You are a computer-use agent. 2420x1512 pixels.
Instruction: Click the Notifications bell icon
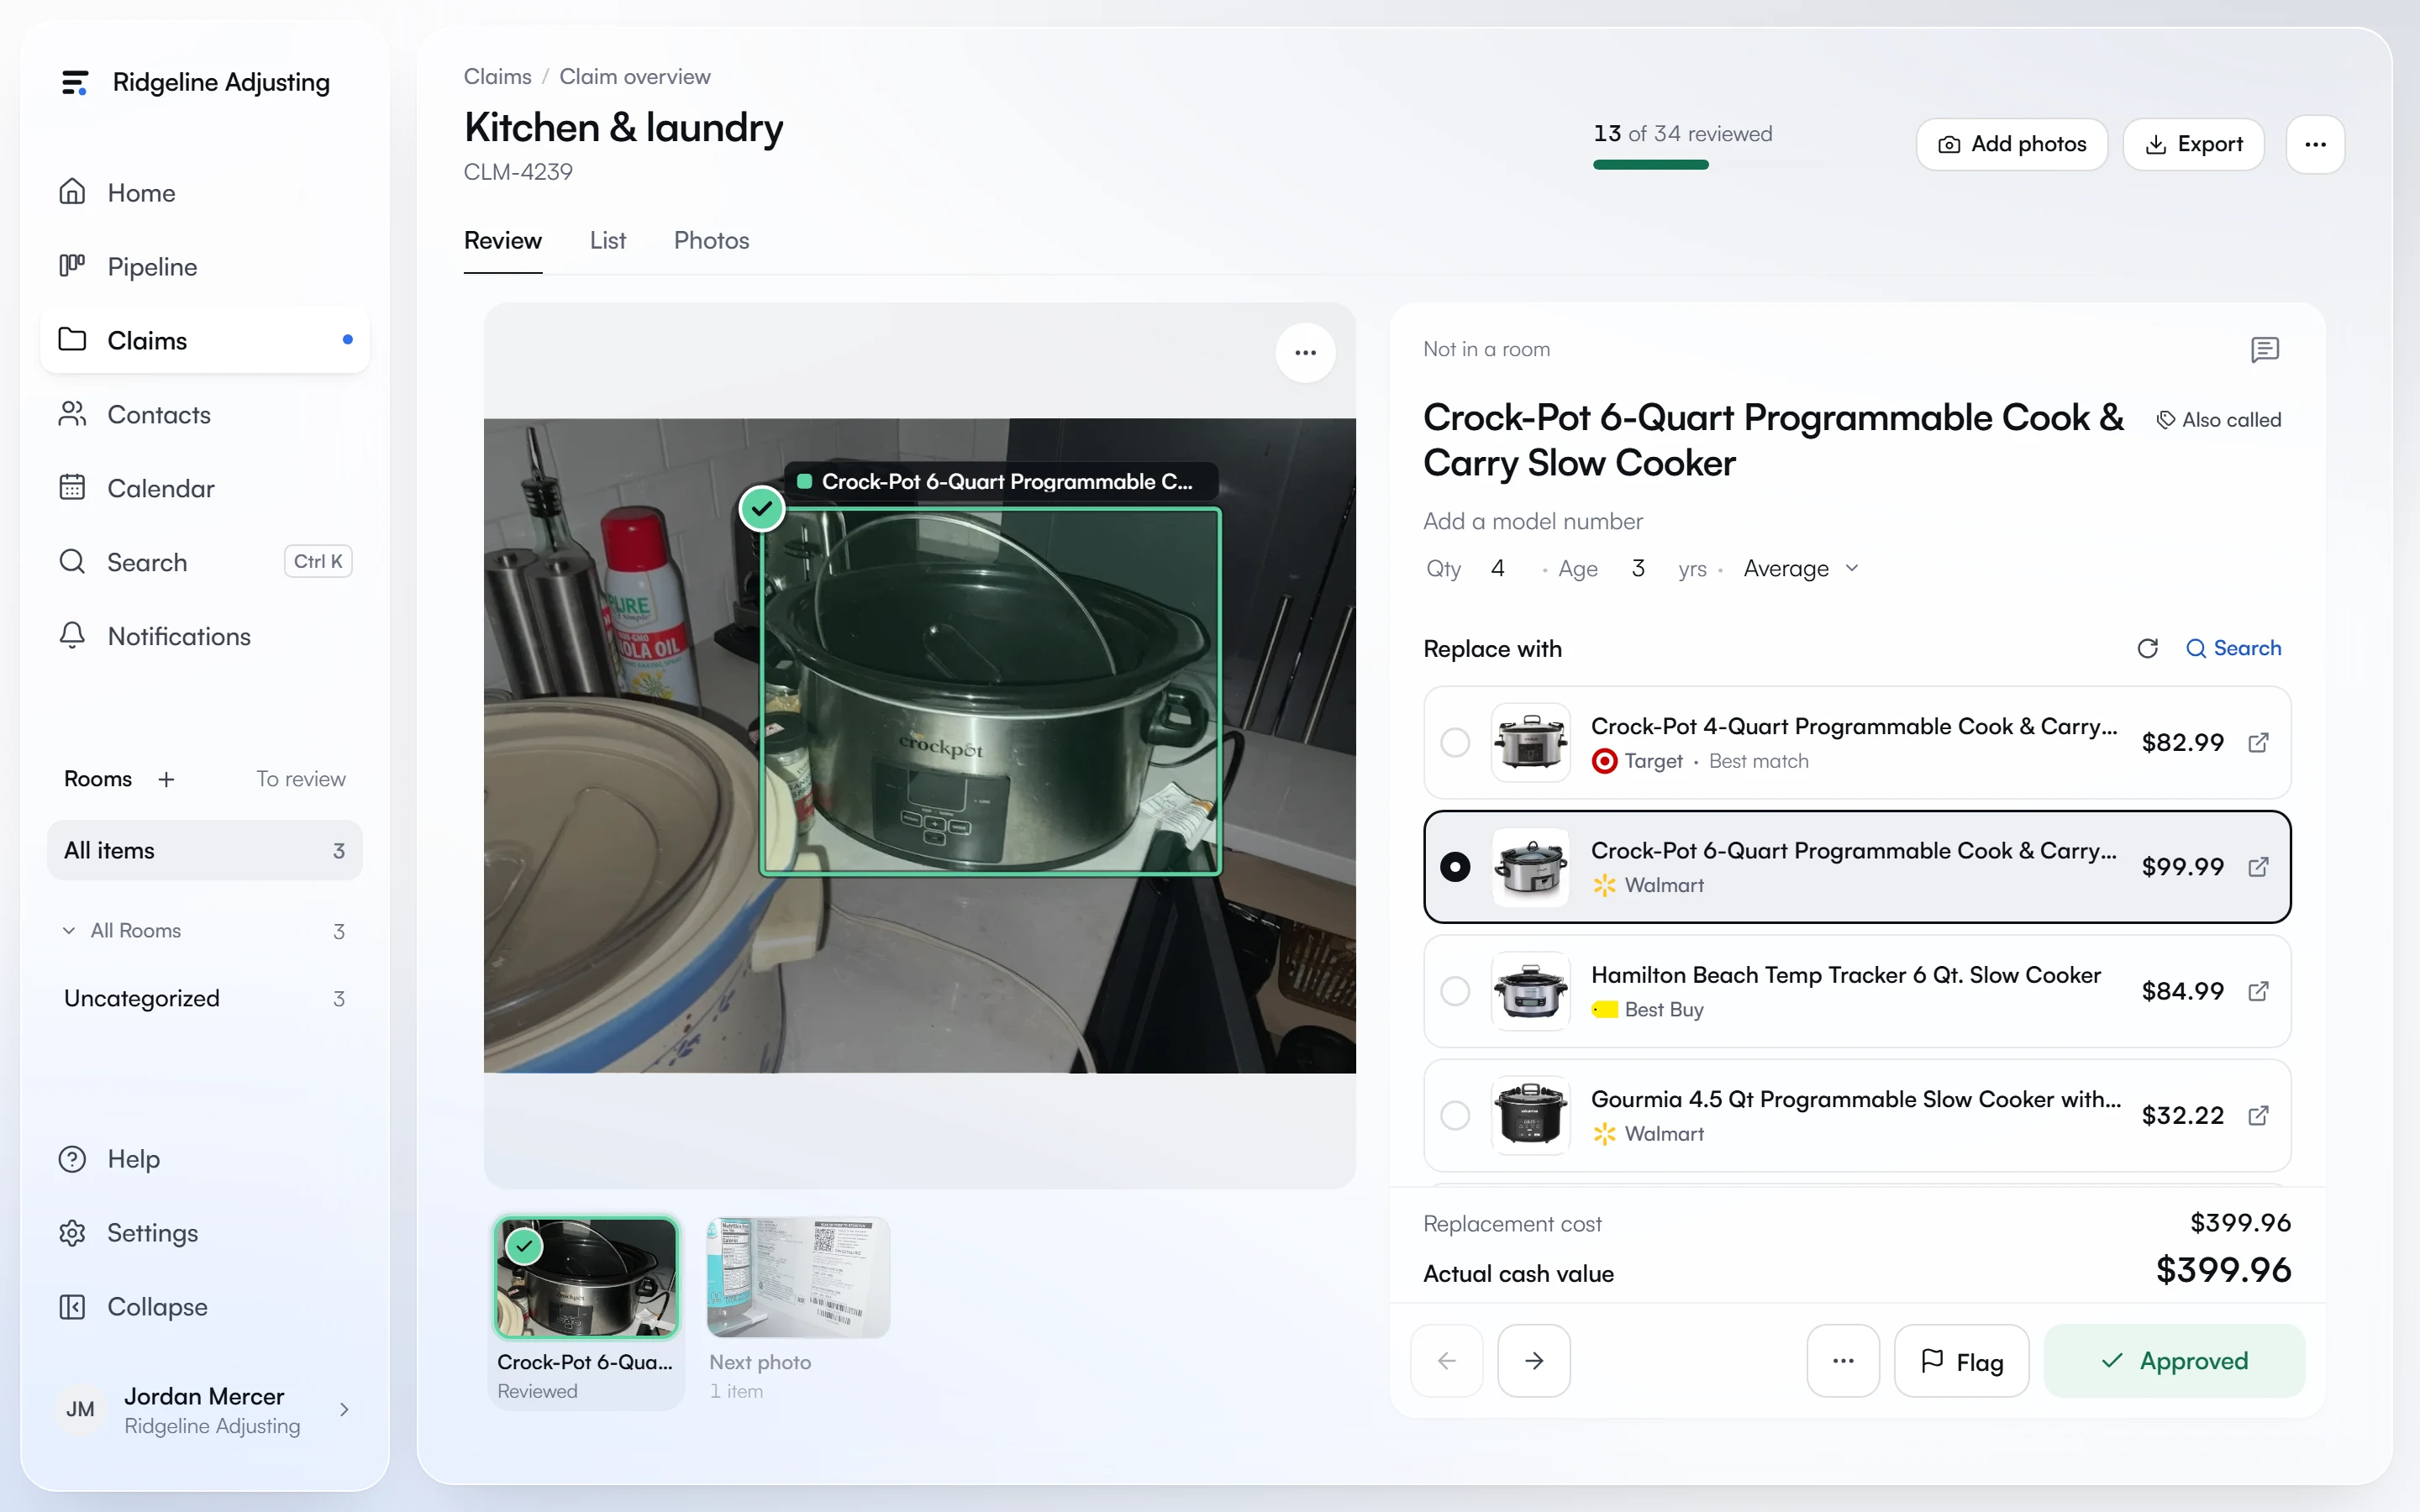tap(72, 636)
